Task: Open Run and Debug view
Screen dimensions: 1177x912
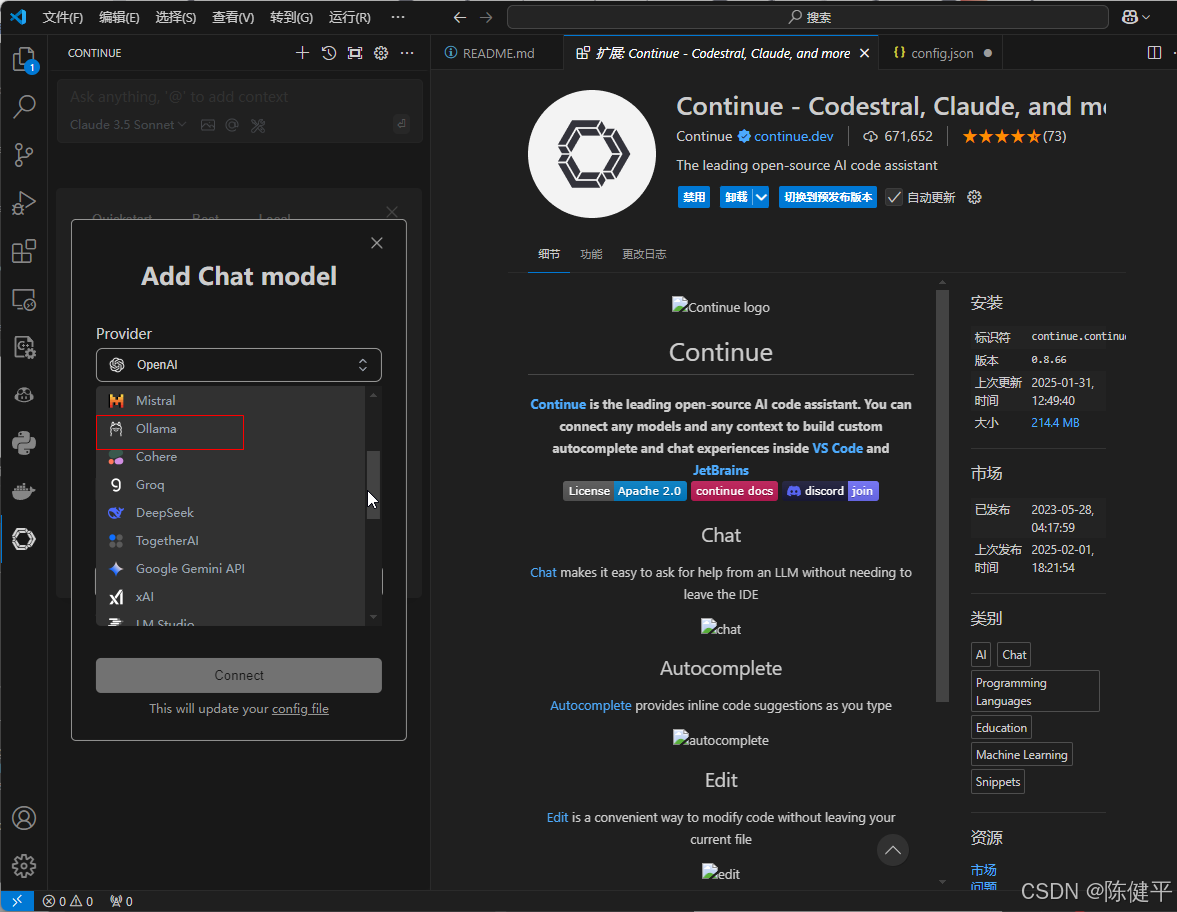Action: tap(24, 203)
